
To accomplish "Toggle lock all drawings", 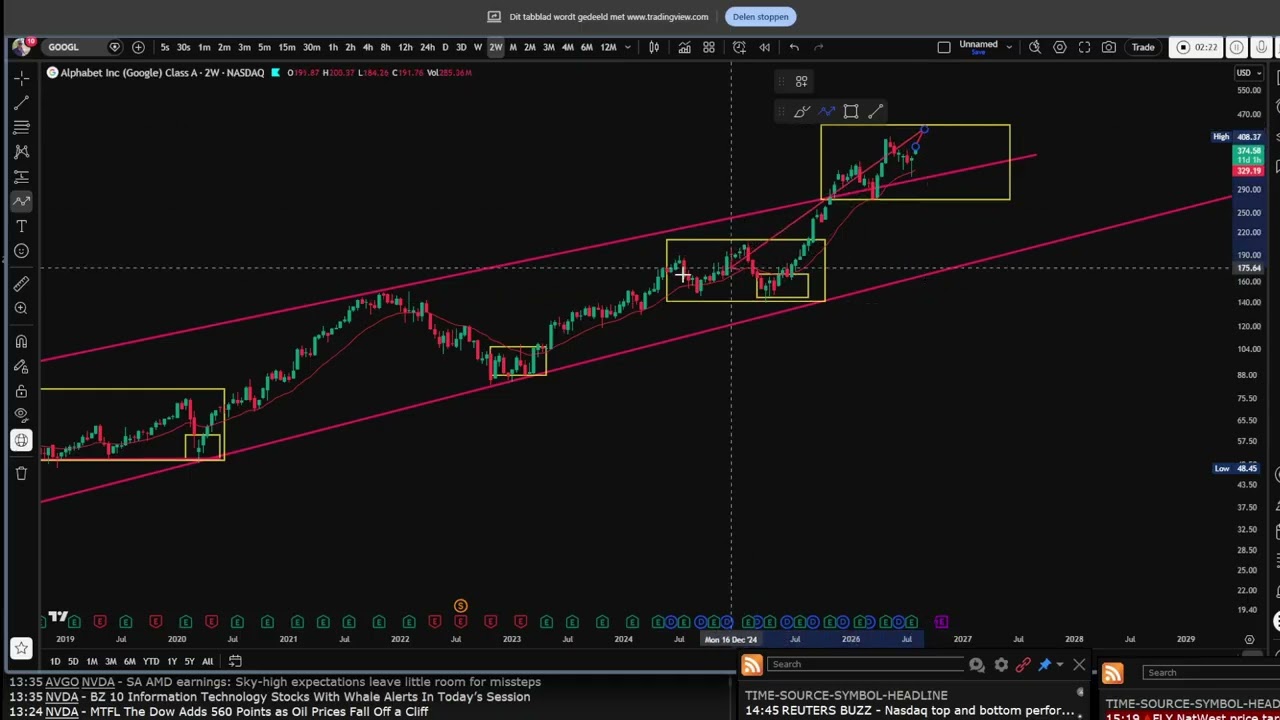I will pyautogui.click(x=21, y=391).
